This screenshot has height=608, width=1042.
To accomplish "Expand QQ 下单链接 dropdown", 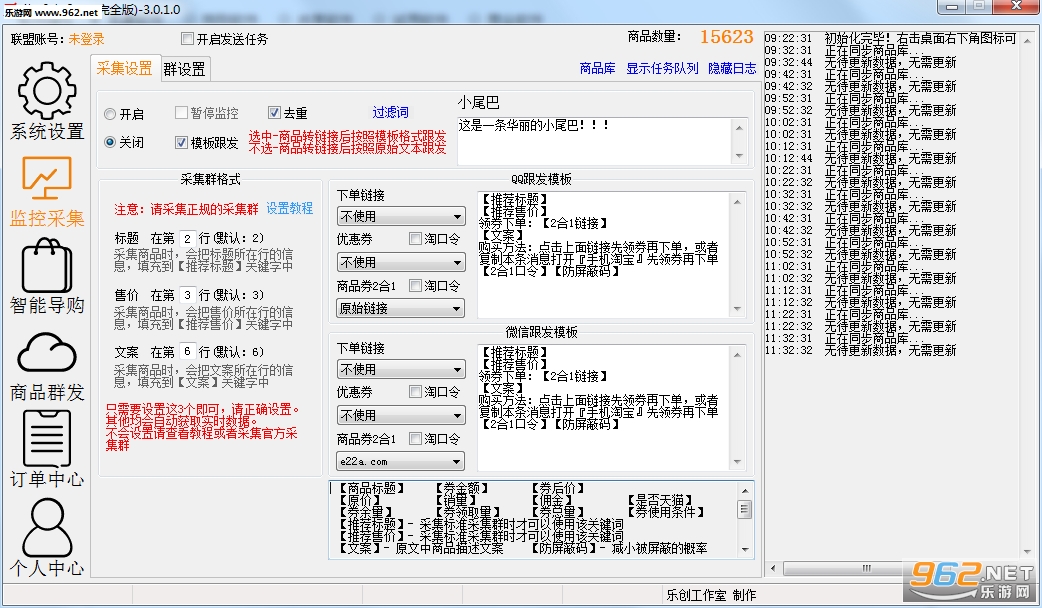I will 401,217.
